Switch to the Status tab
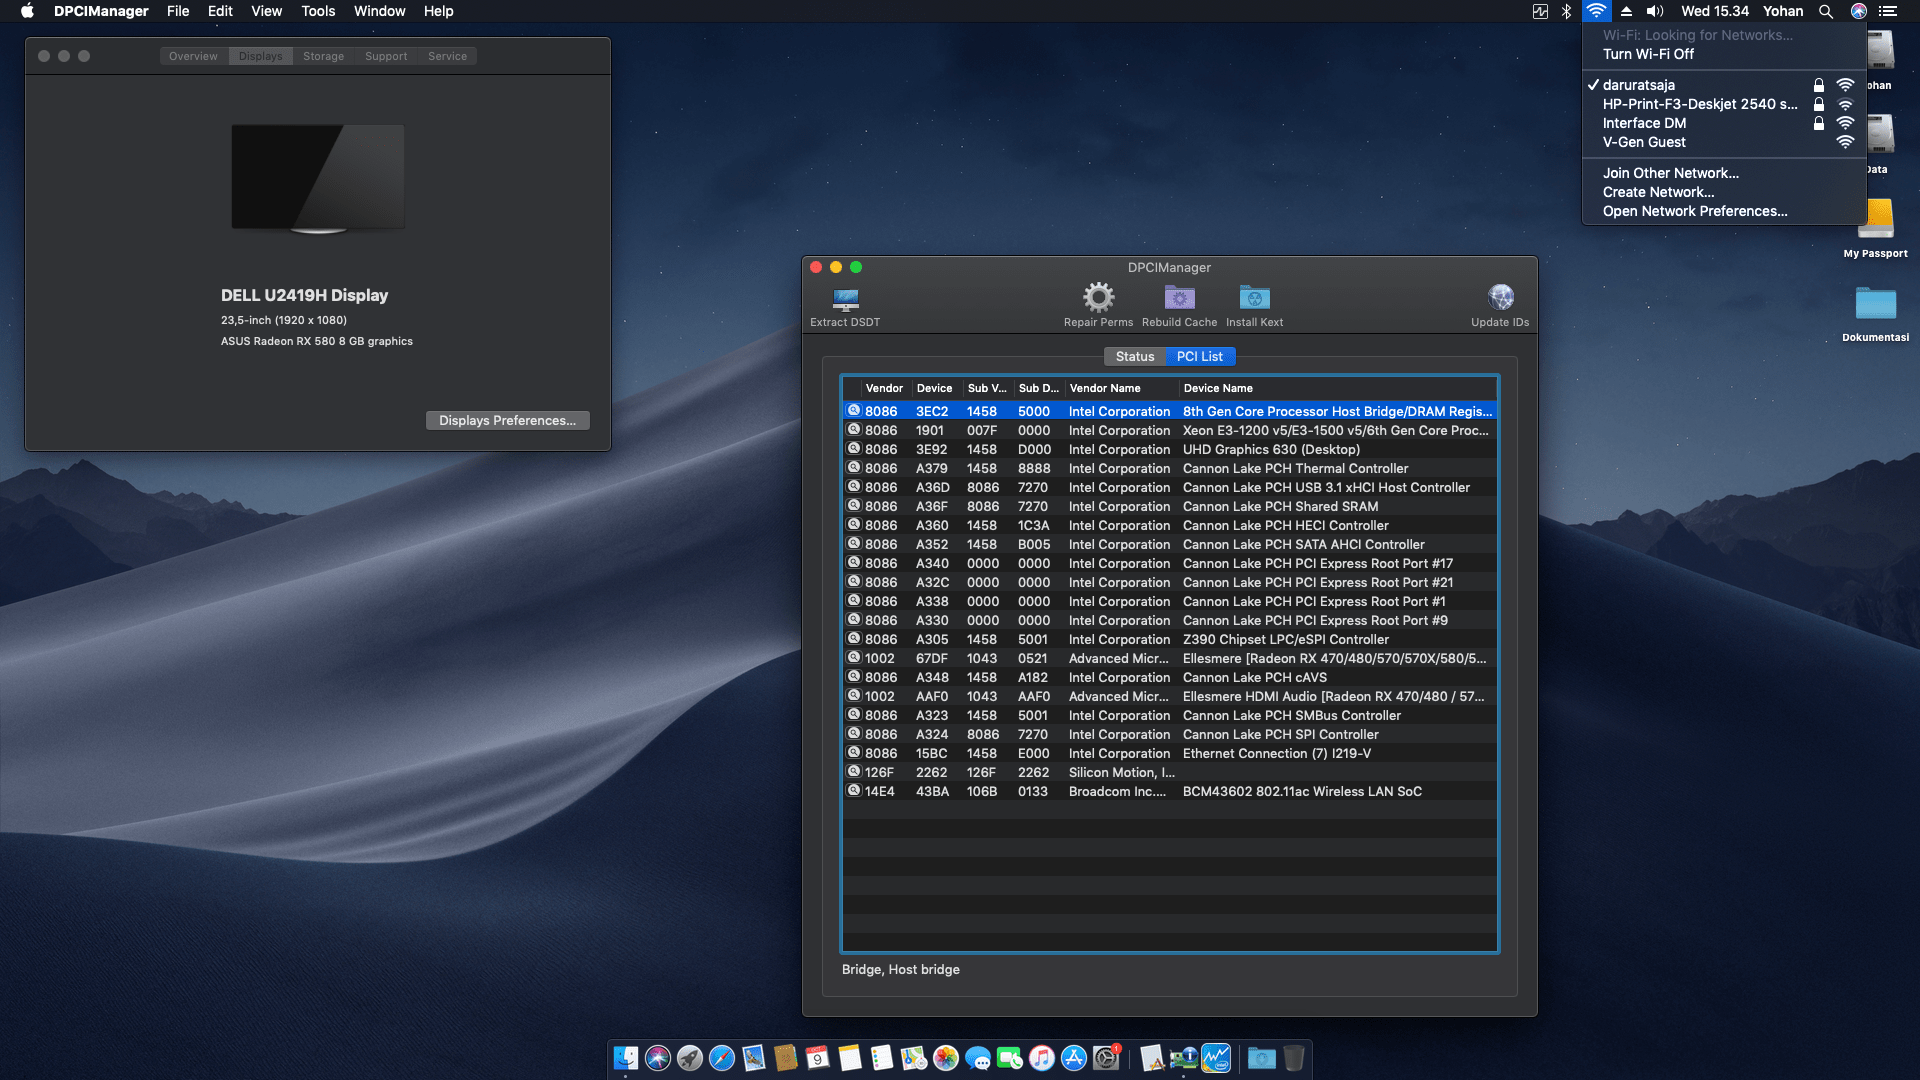 pos(1134,356)
